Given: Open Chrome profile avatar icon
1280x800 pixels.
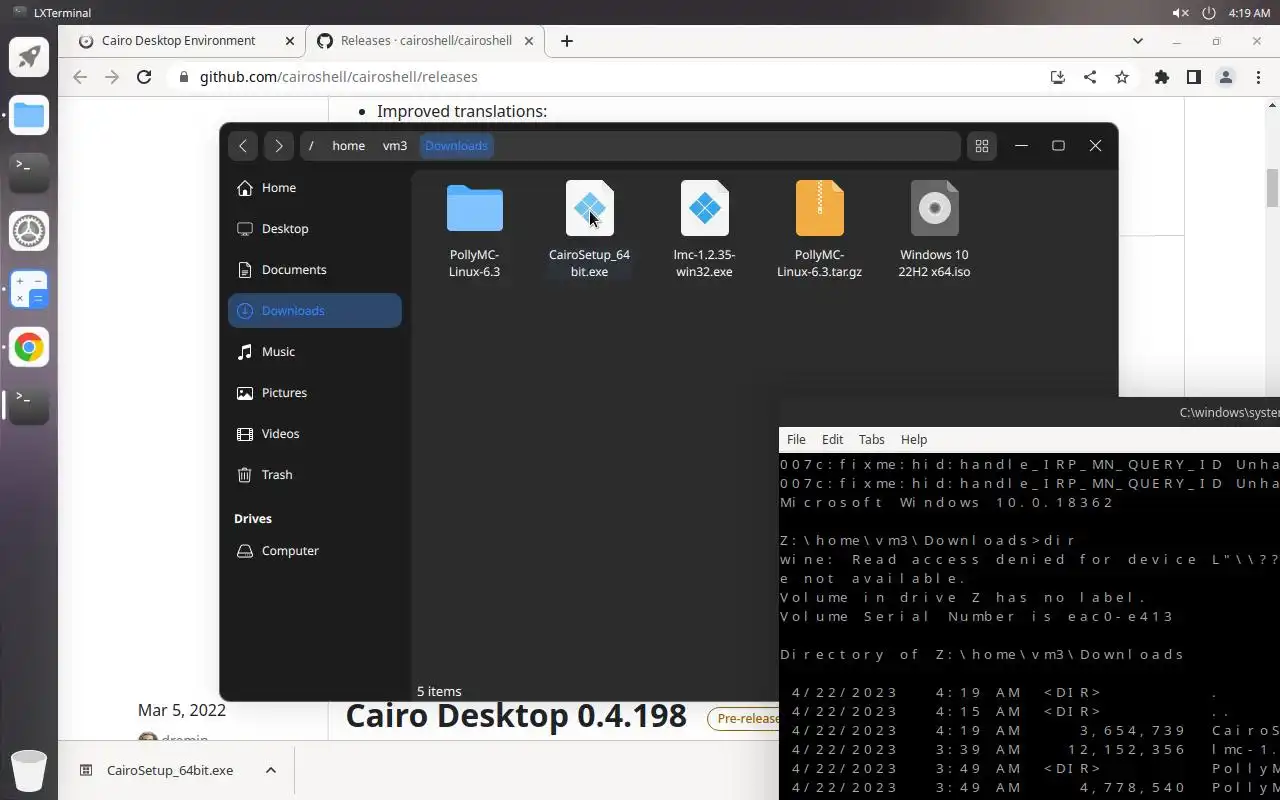Looking at the screenshot, I should [x=1225, y=77].
